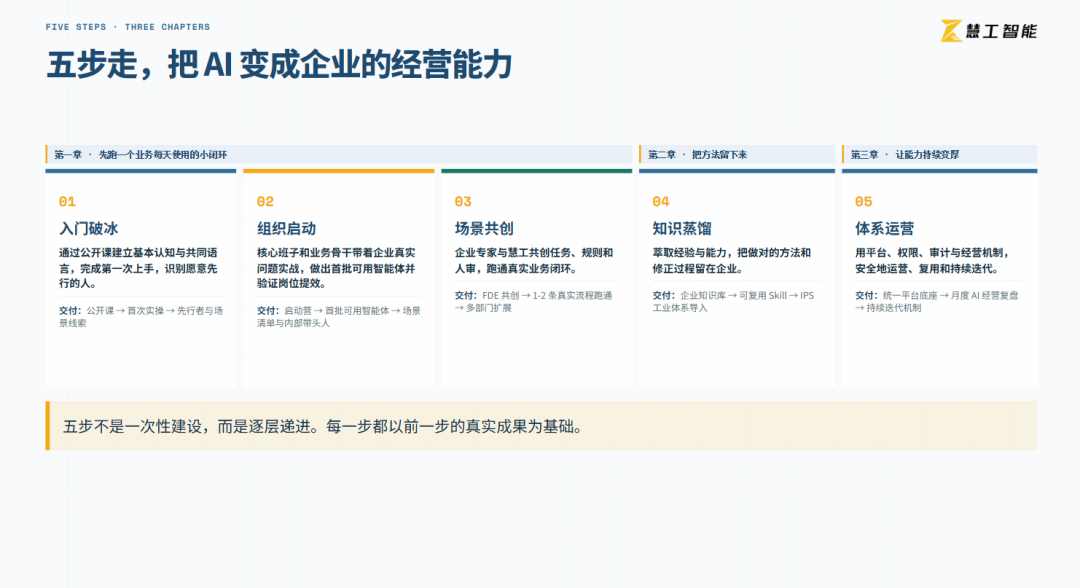Viewport: 1080px width, 588px height.
Task: Select the 场景共创 card heading
Action: tap(484, 228)
